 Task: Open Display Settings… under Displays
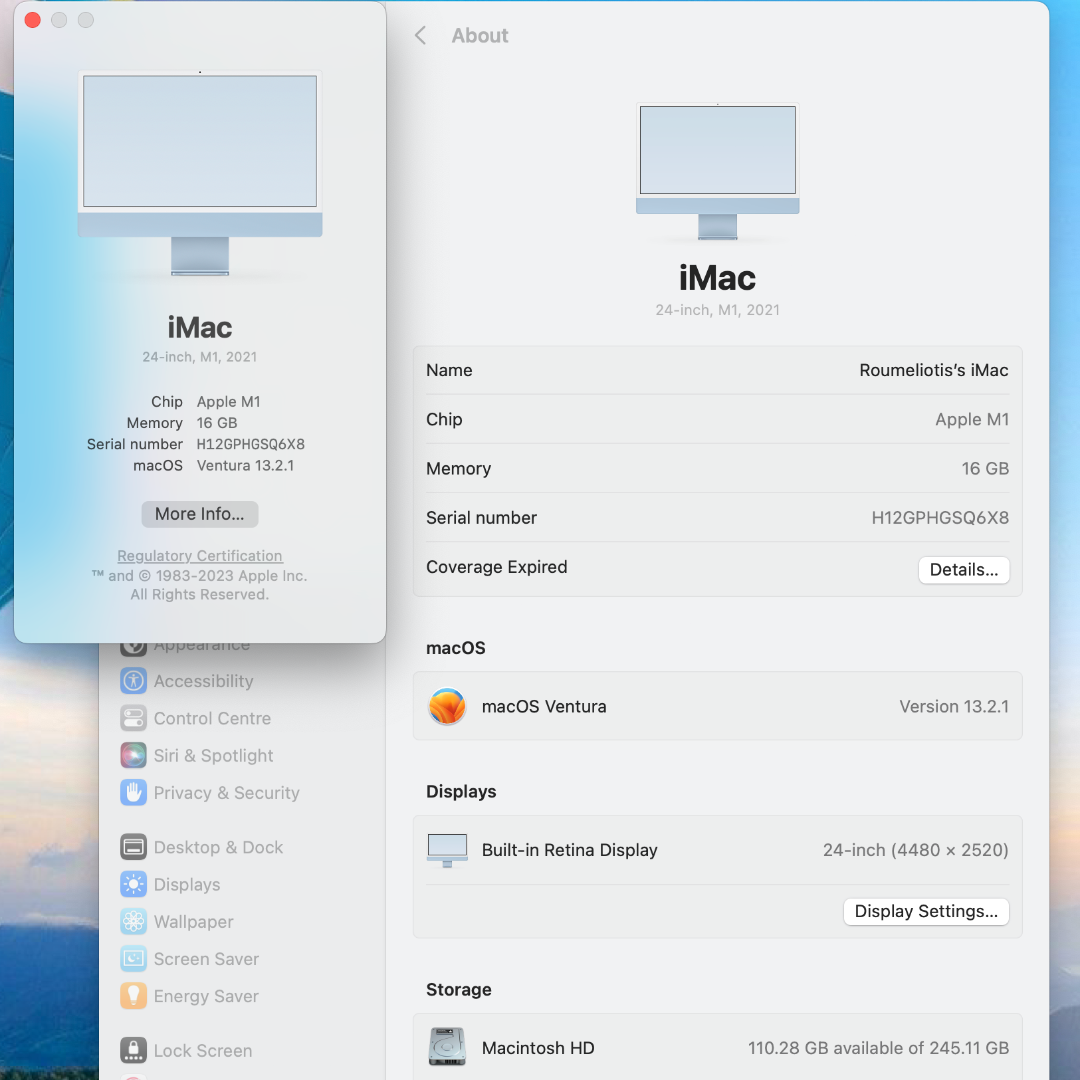[x=926, y=912]
